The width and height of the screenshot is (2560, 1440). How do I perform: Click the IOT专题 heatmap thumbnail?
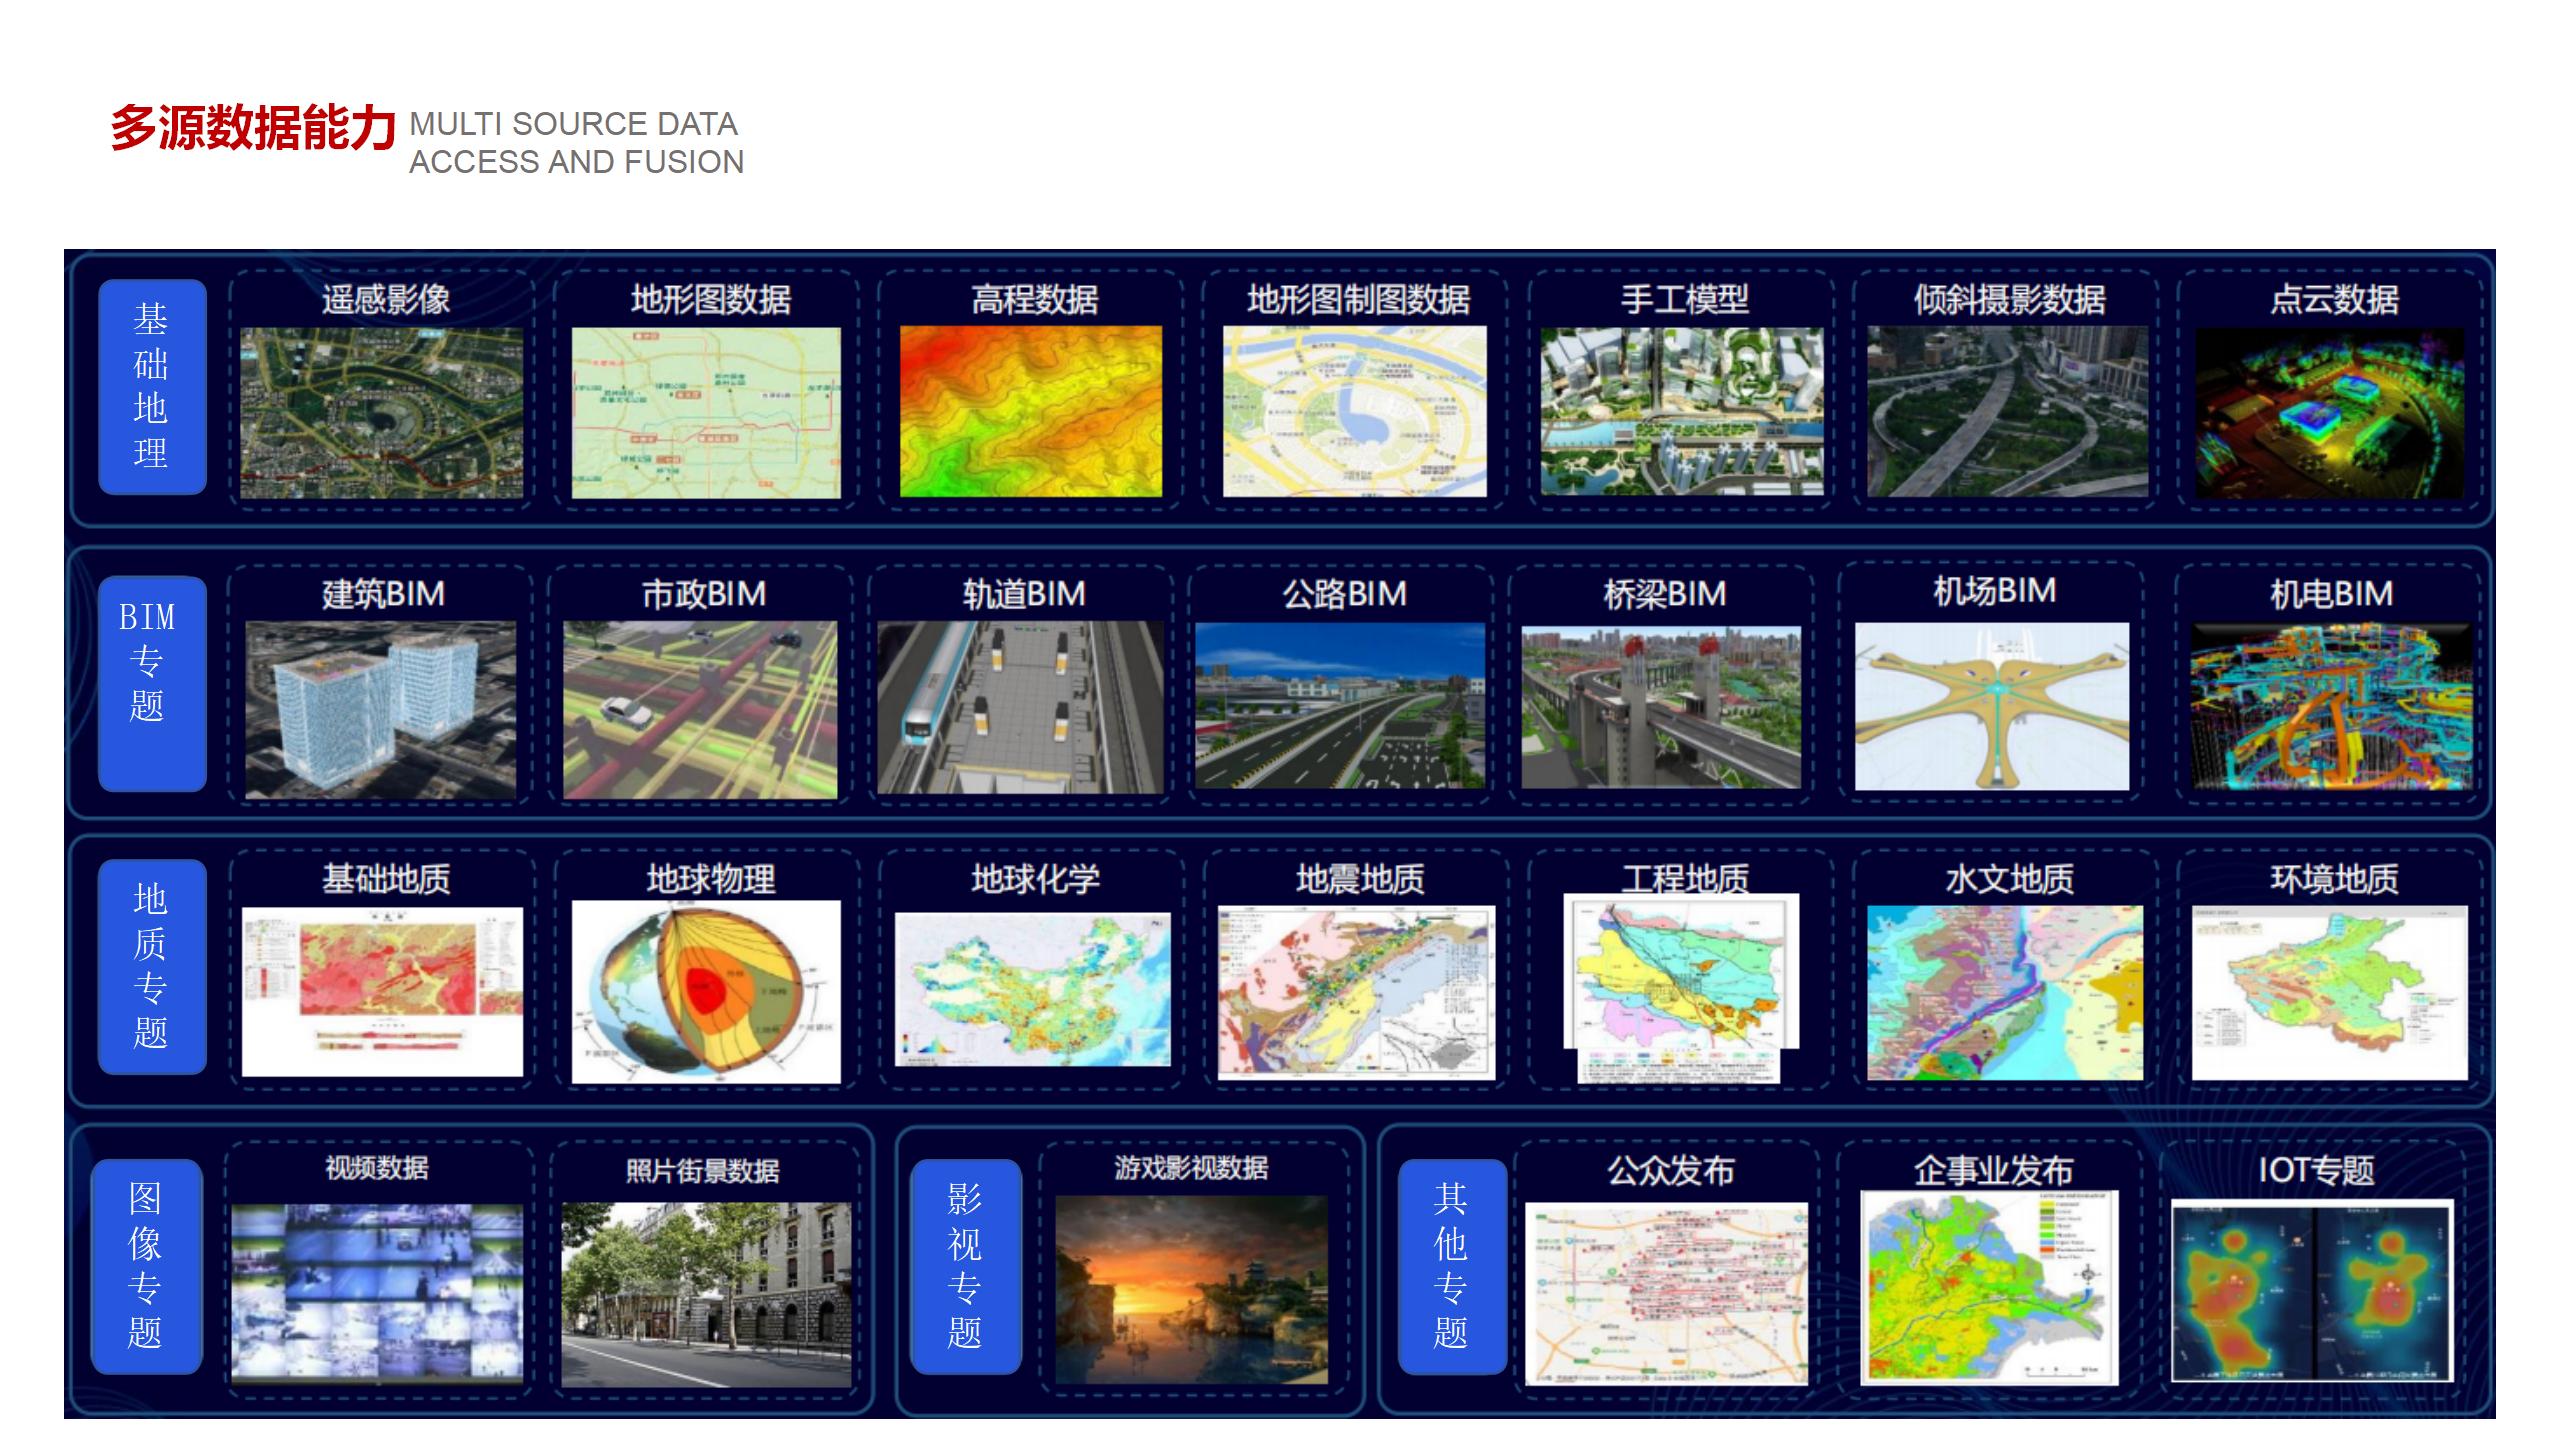point(2312,1291)
